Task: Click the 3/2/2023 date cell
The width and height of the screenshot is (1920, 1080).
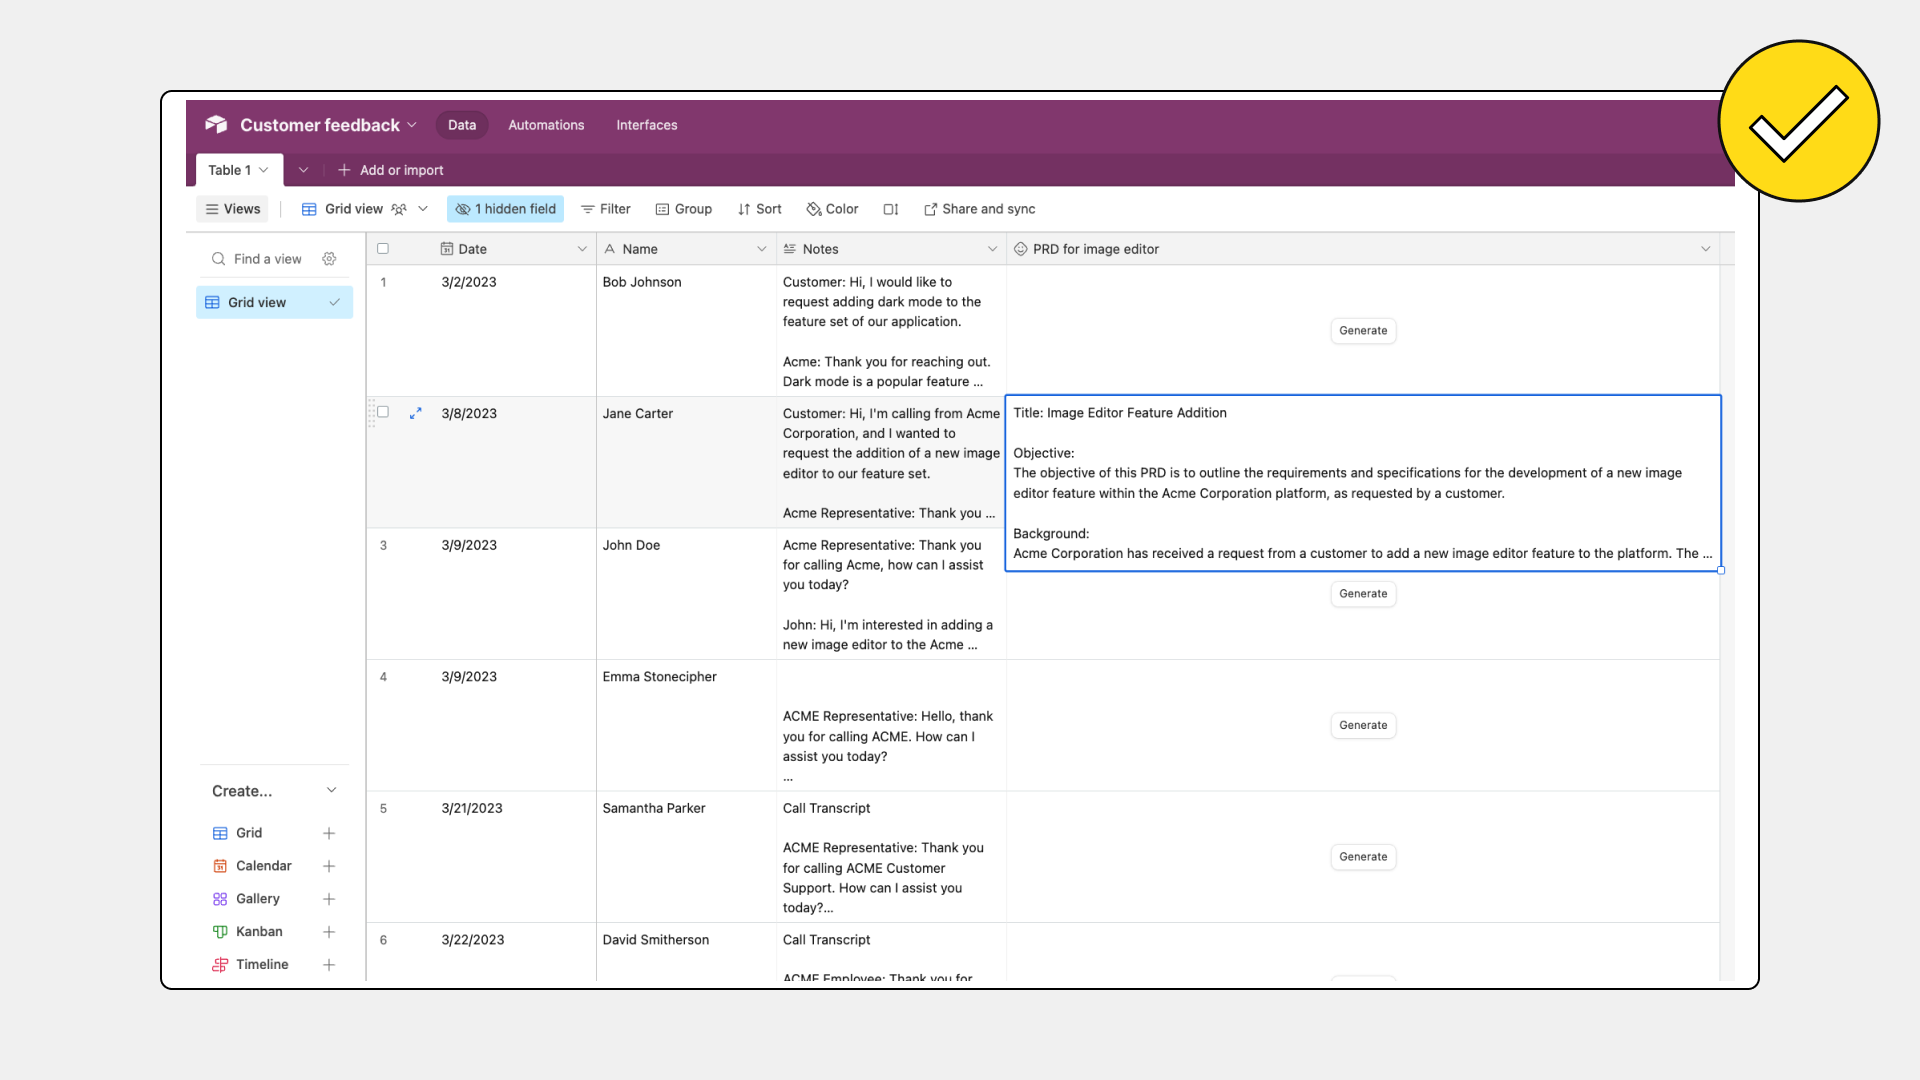Action: coord(515,330)
